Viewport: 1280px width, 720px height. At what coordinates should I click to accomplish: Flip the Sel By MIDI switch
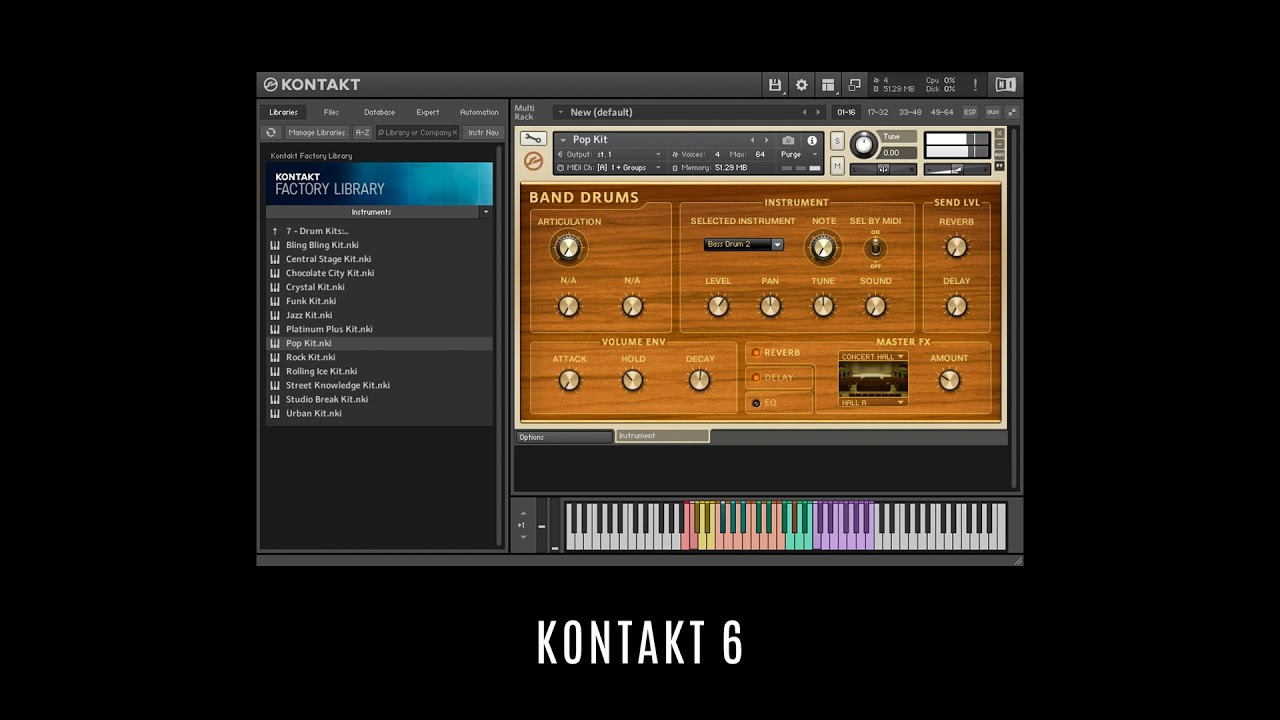[875, 248]
